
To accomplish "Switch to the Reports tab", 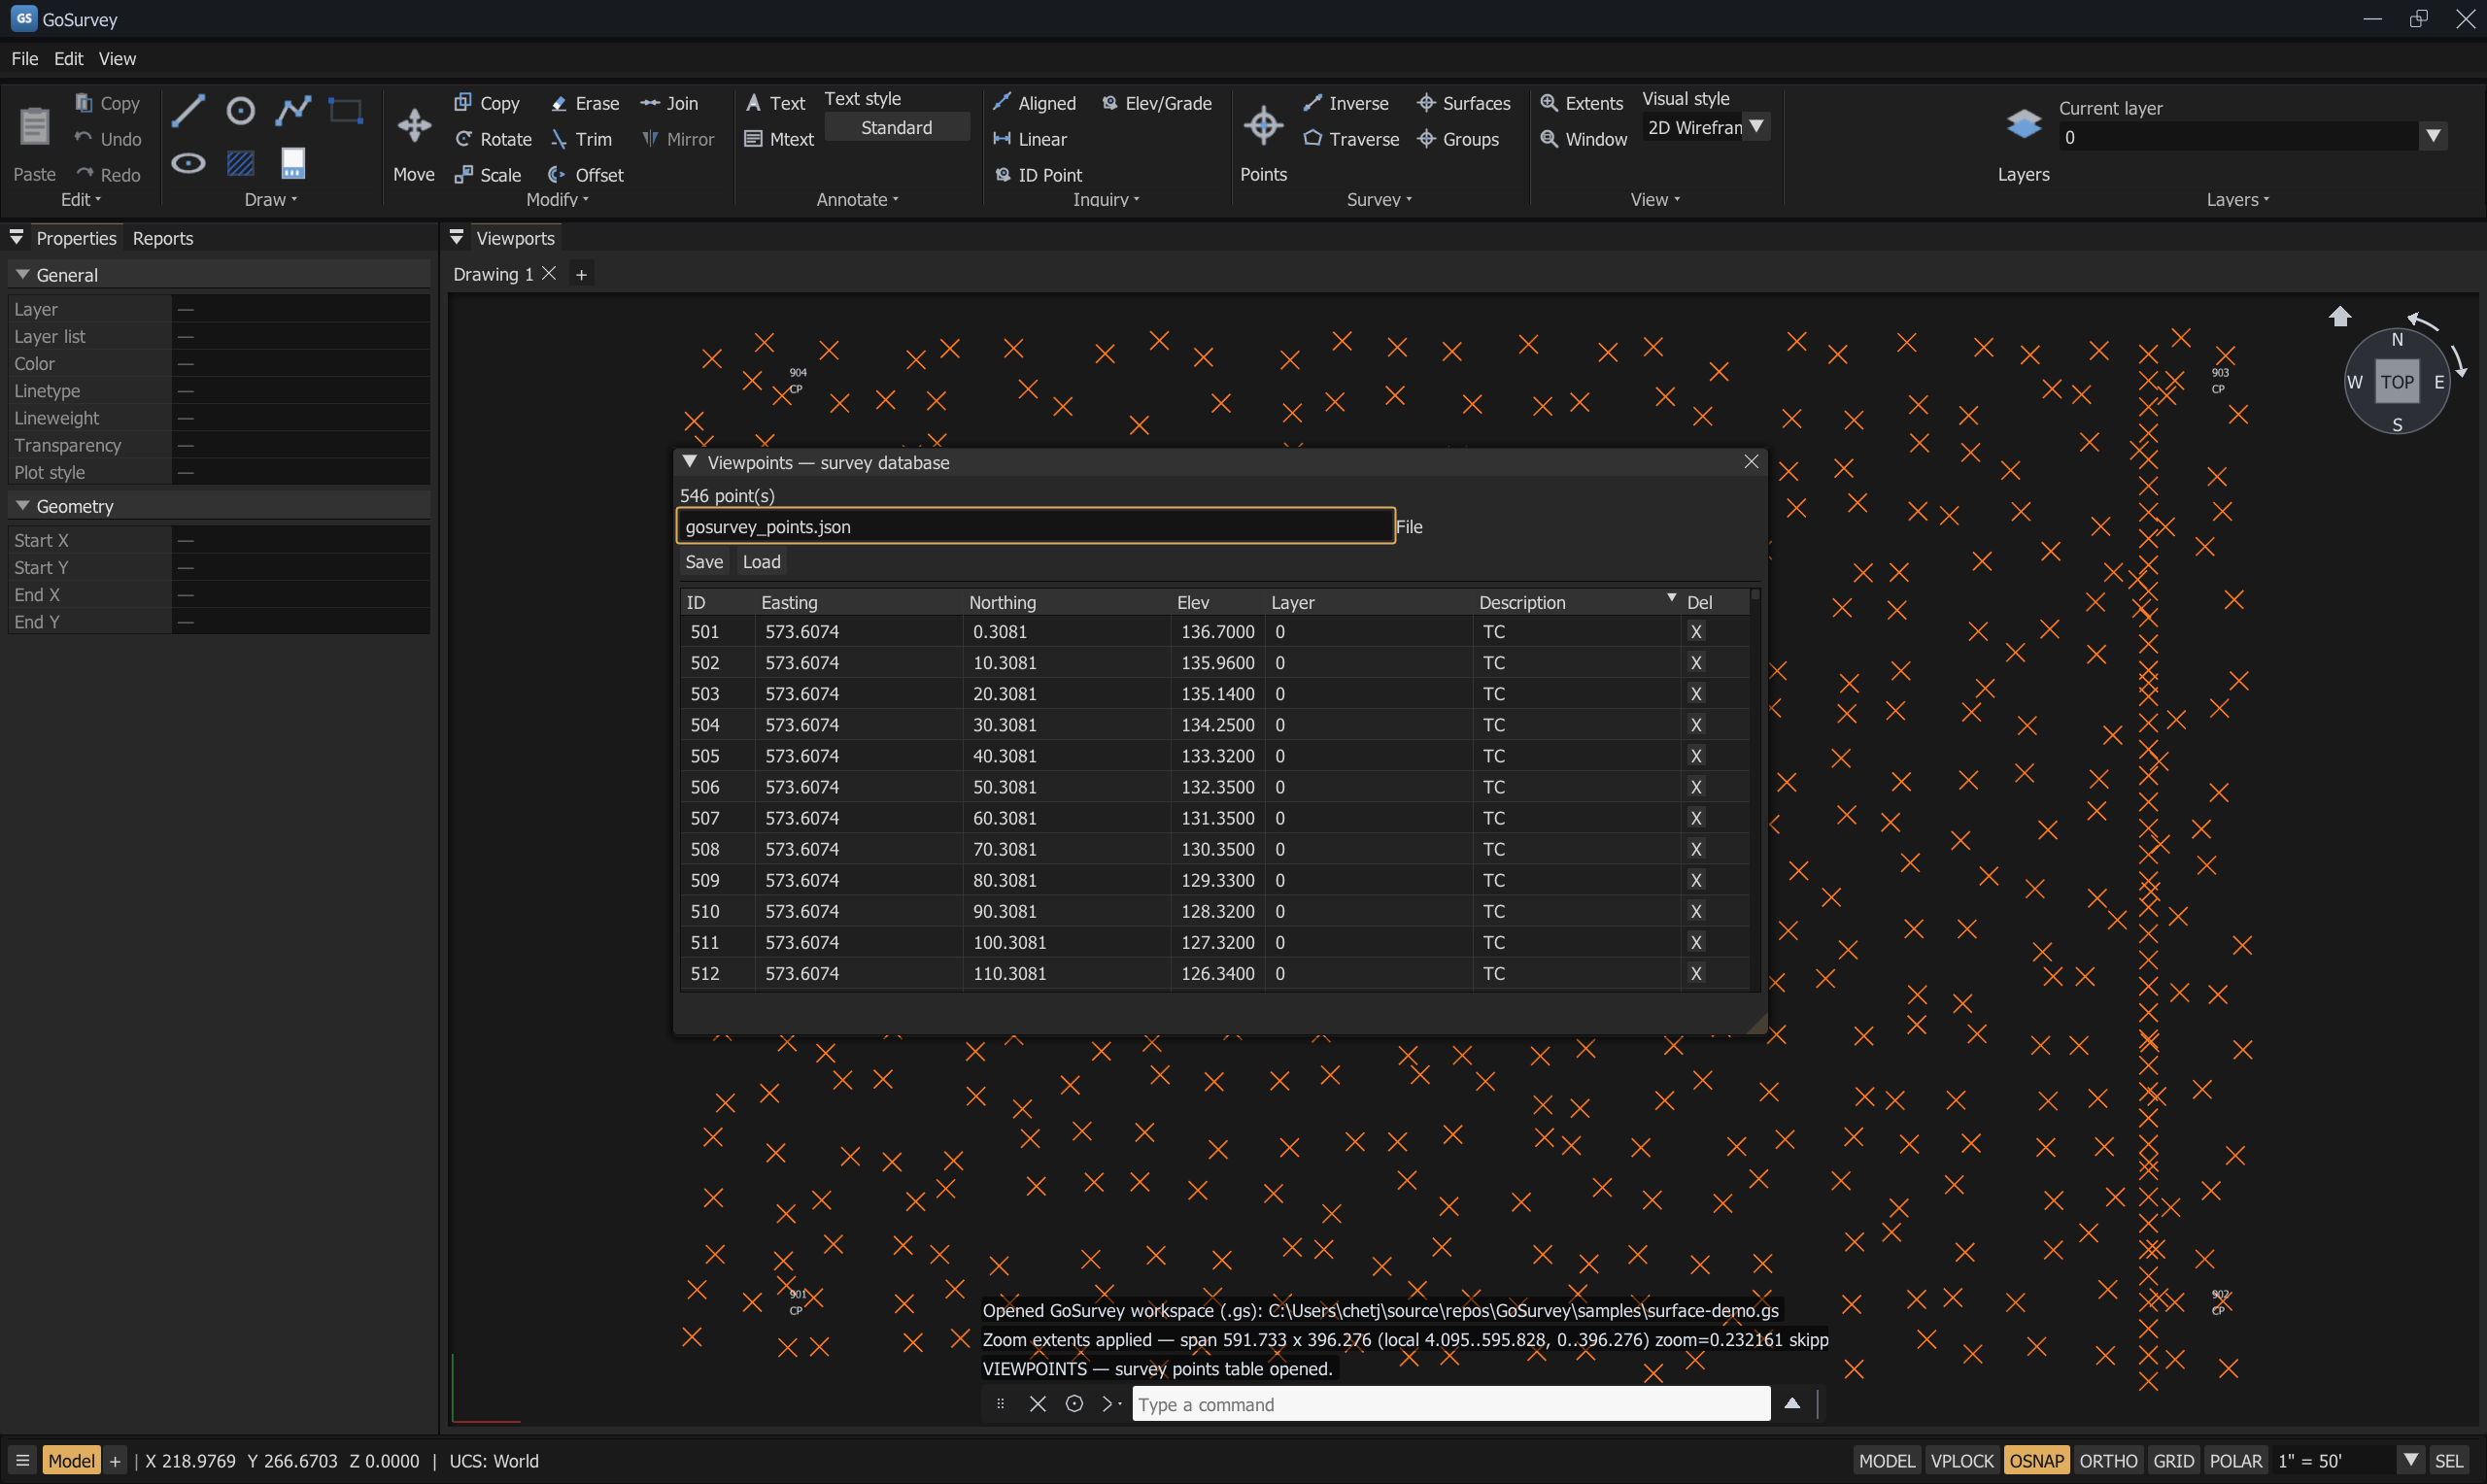I will pyautogui.click(x=163, y=238).
